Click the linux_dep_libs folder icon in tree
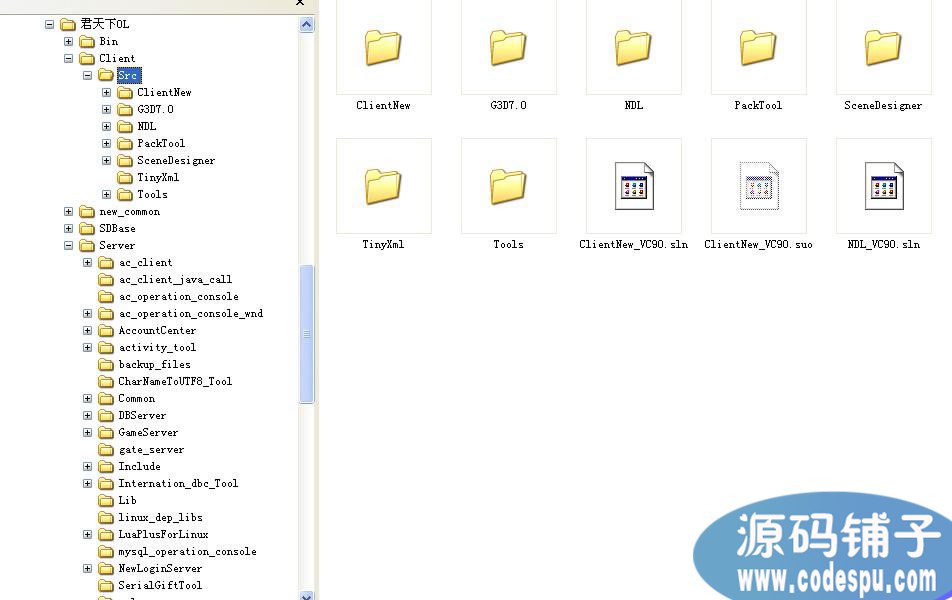This screenshot has height=600, width=952. click(x=106, y=517)
